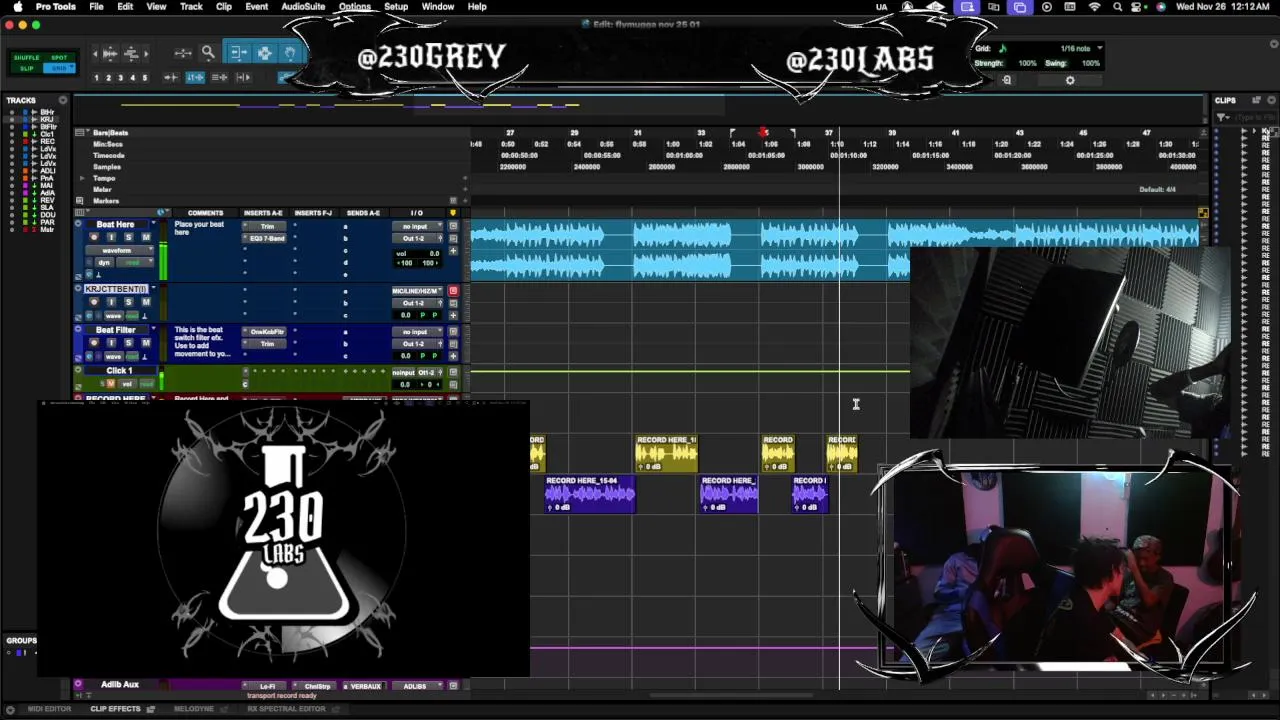Open the Clips list popup menu
Image resolution: width=1280 pixels, height=720 pixels.
(1271, 100)
